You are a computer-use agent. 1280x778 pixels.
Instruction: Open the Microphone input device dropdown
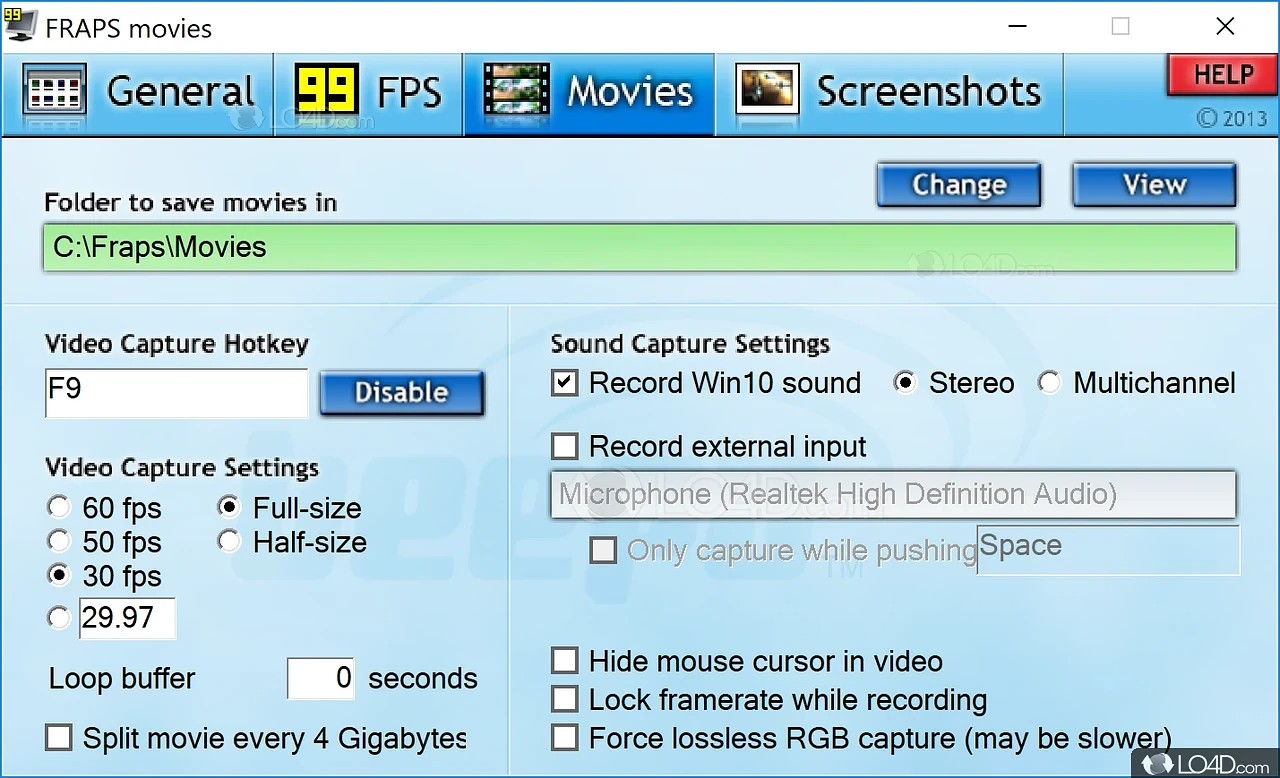coord(893,494)
